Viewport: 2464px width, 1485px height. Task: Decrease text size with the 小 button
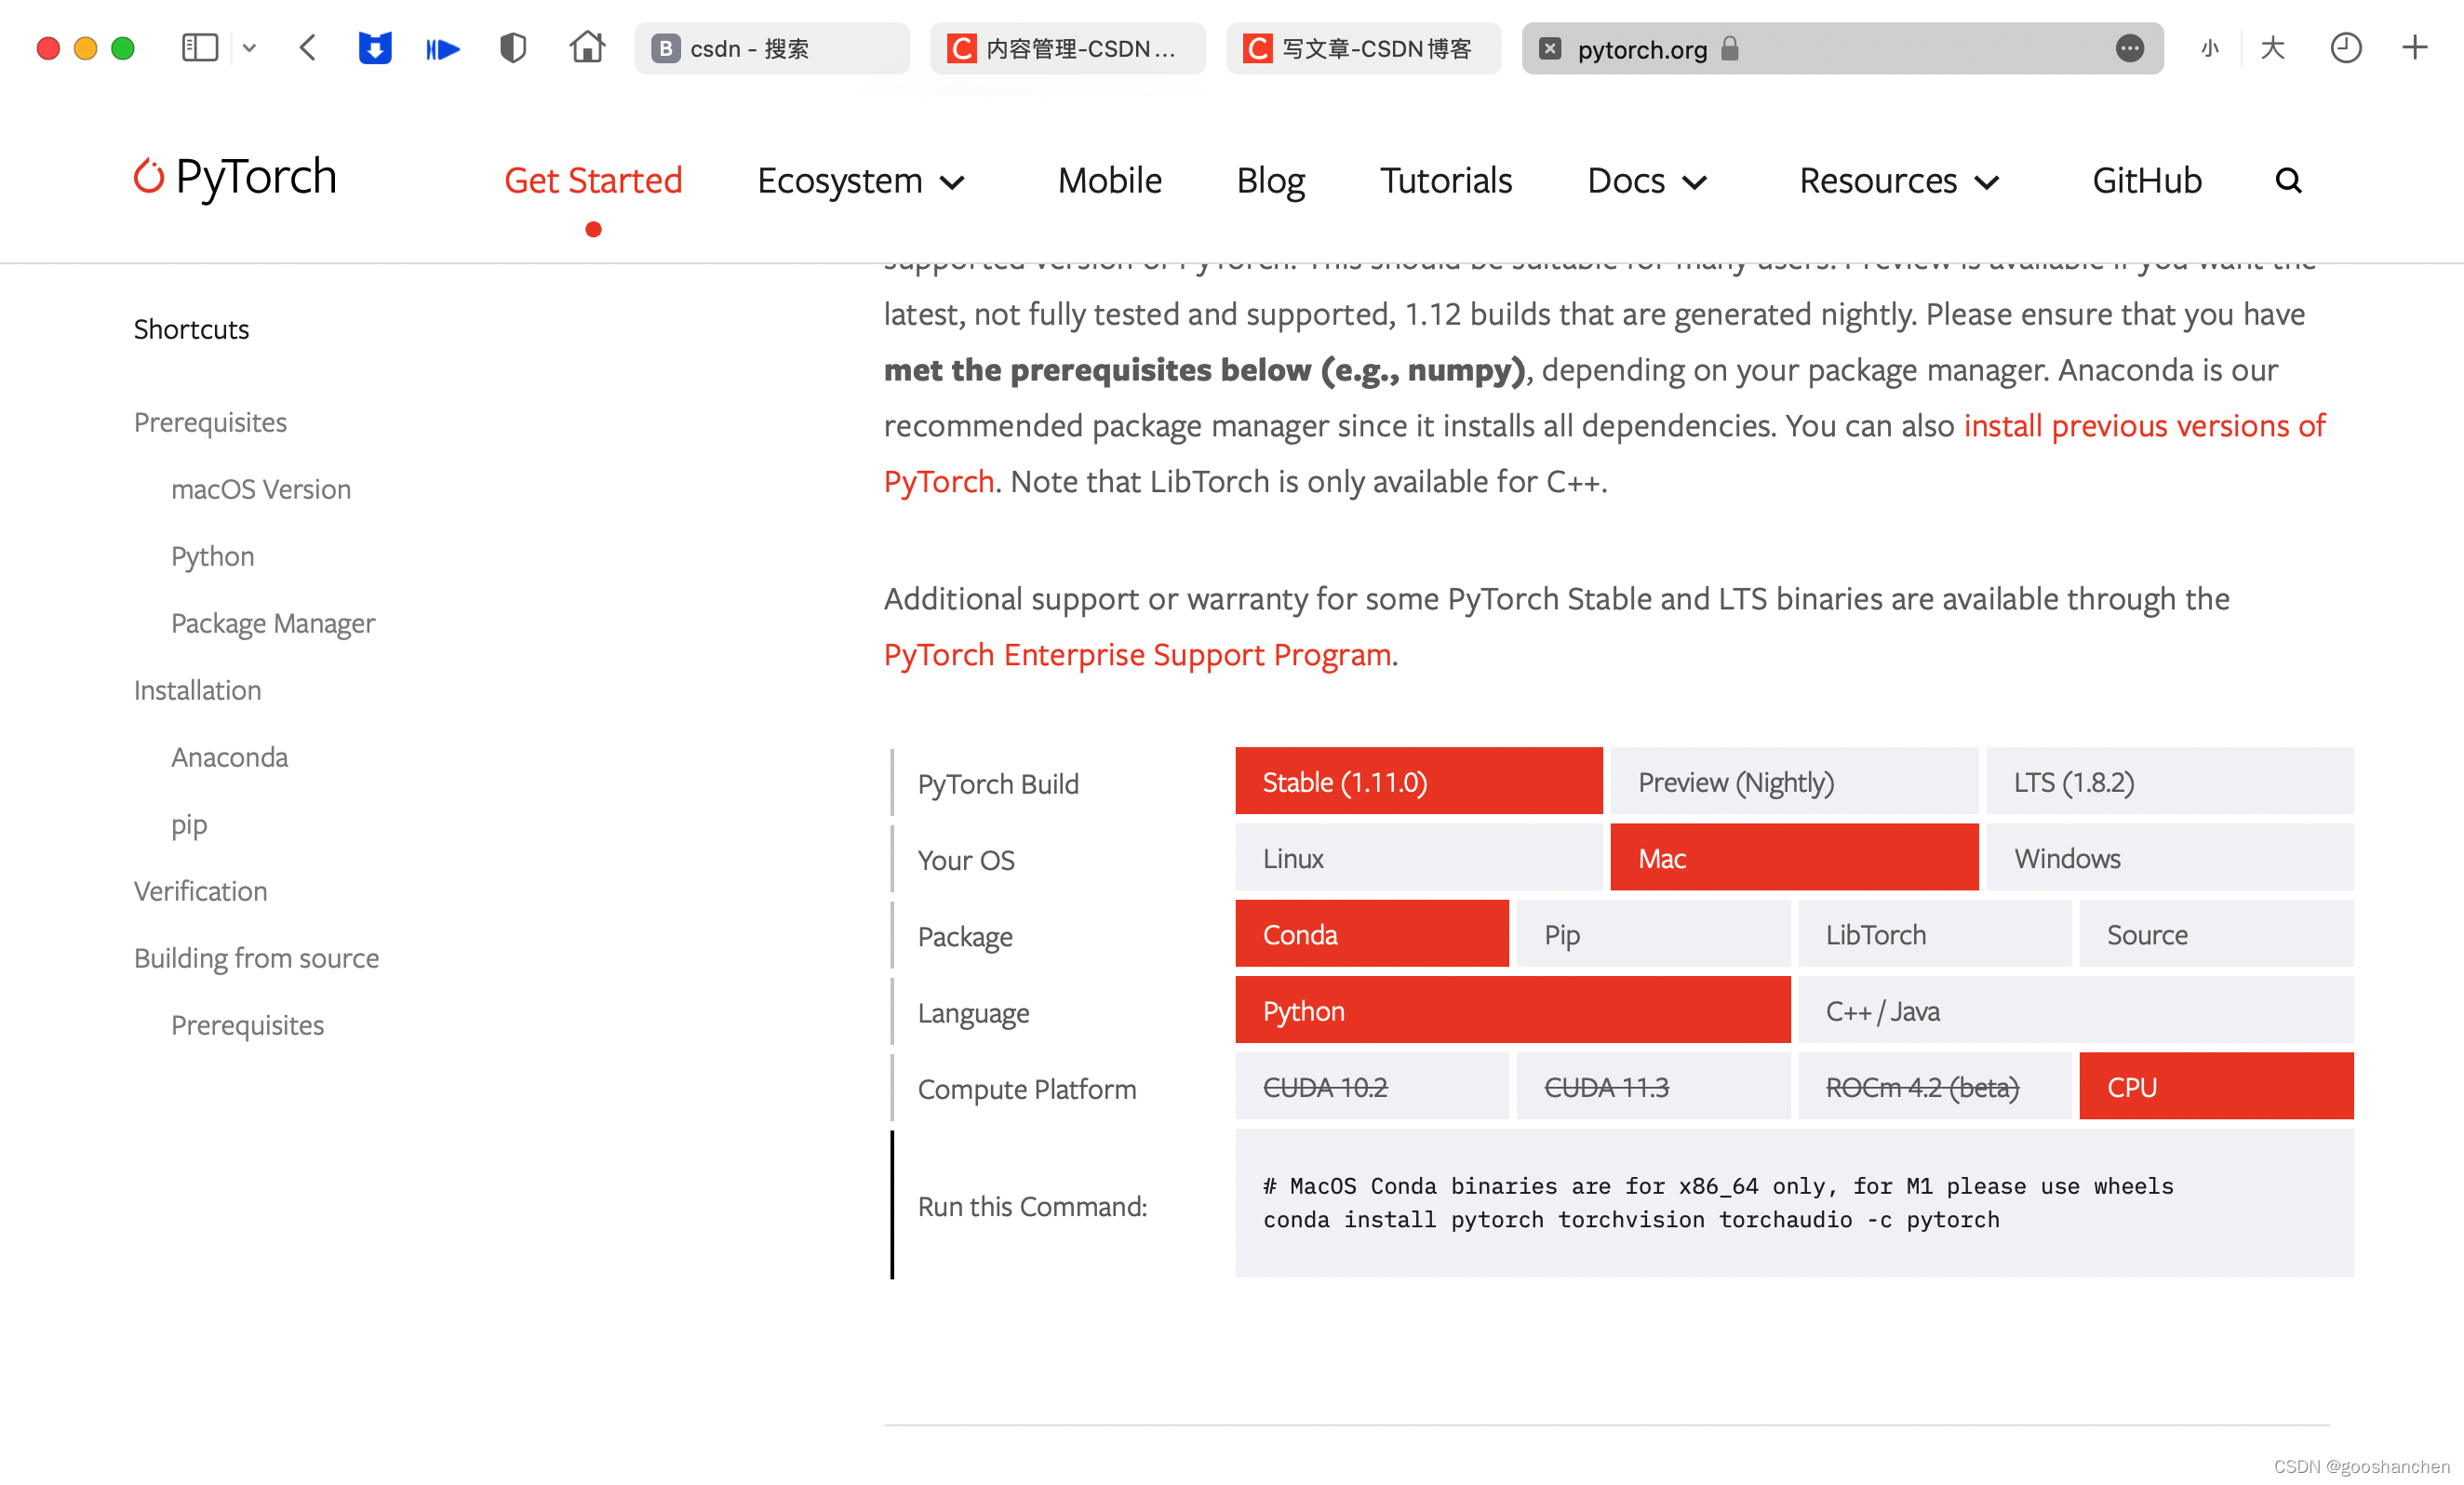[2210, 48]
